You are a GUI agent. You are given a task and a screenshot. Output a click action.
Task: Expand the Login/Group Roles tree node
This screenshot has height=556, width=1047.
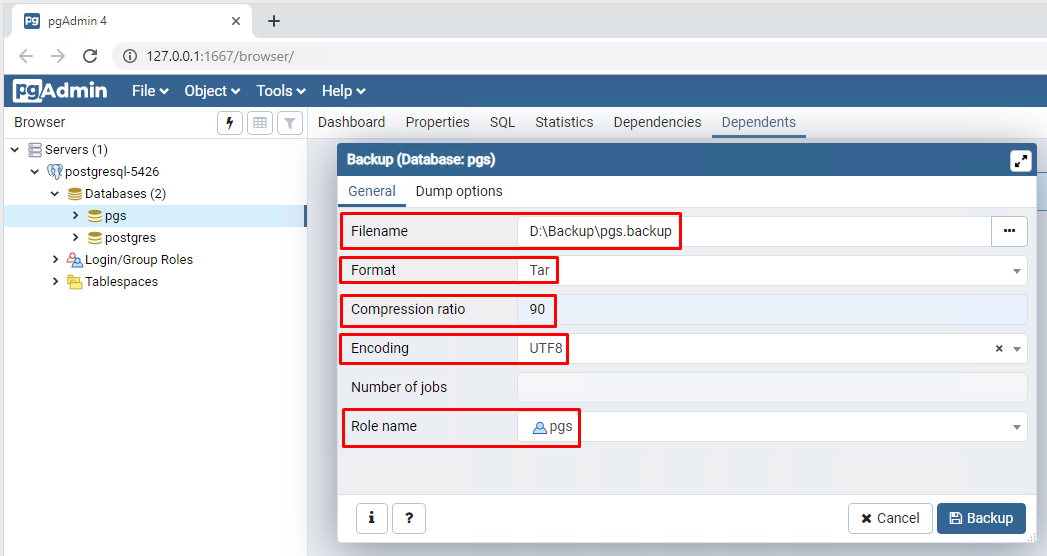pyautogui.click(x=56, y=260)
